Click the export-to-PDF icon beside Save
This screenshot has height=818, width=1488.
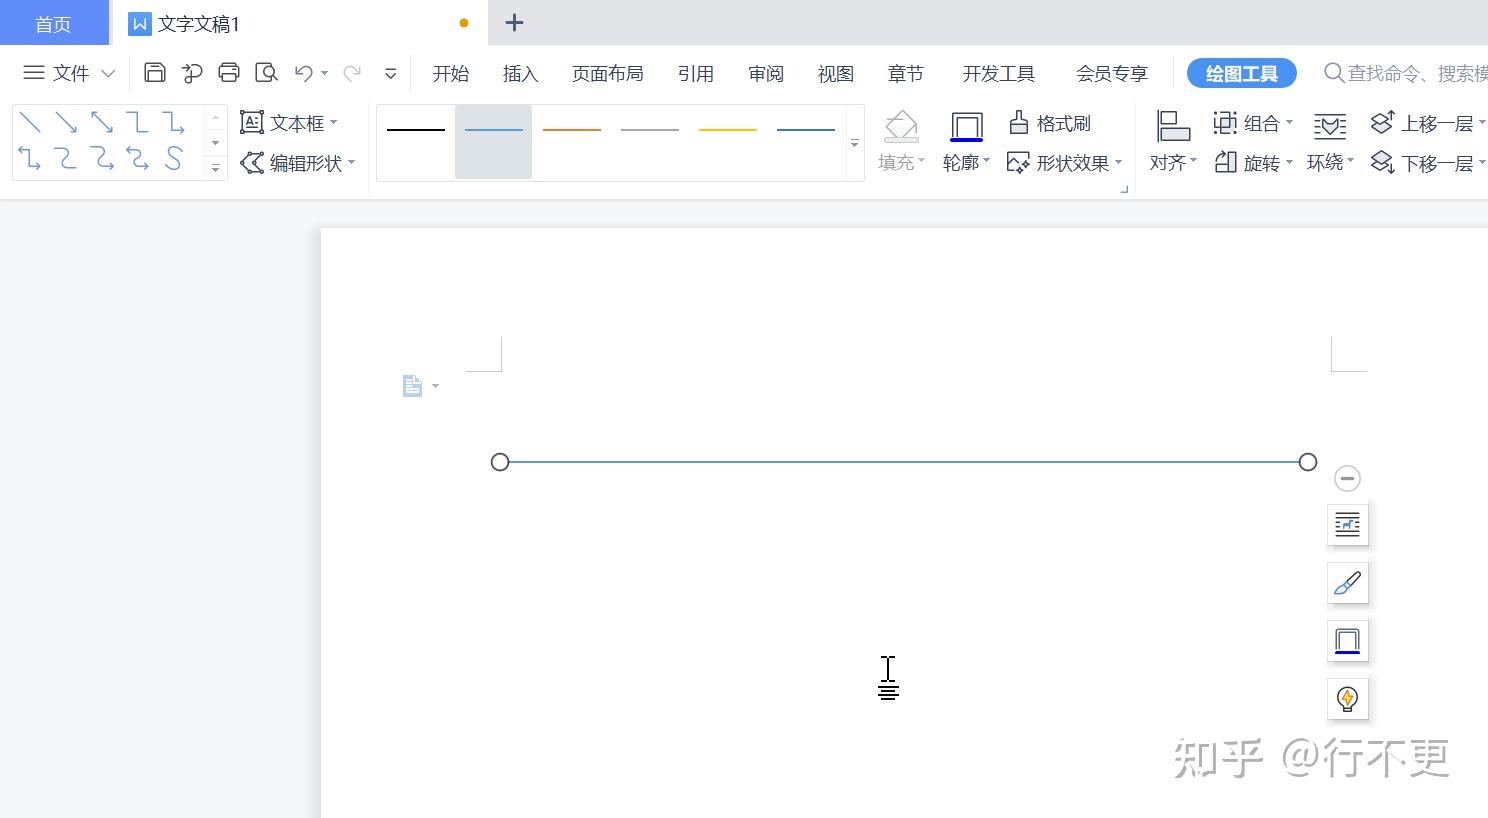pos(192,72)
